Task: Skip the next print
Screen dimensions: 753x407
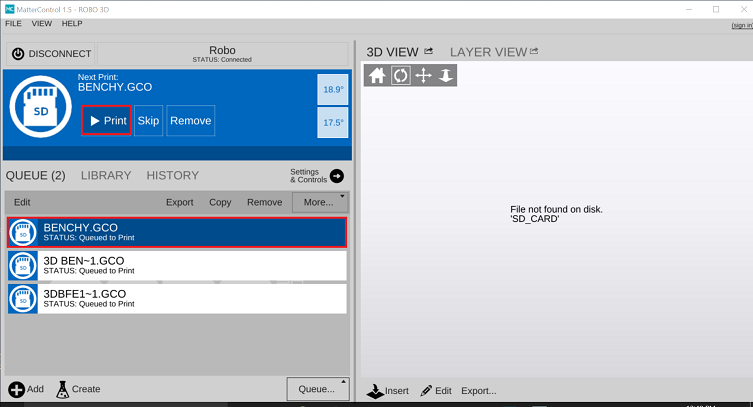Action: point(148,120)
